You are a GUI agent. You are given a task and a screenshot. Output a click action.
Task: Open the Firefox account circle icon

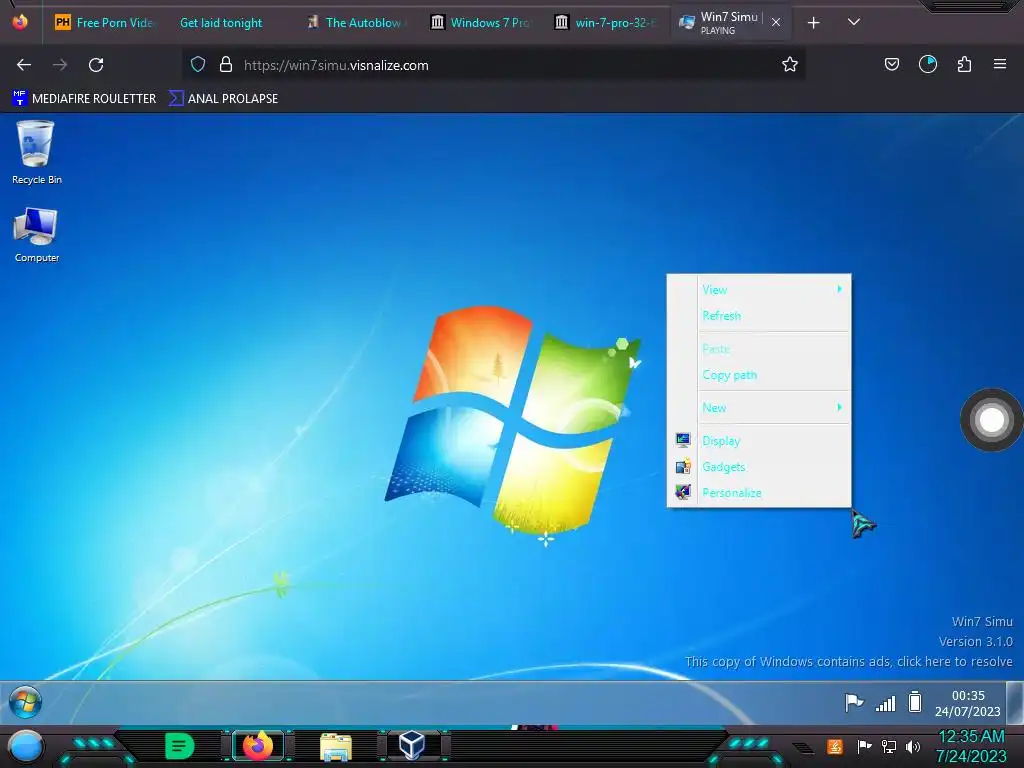927,65
